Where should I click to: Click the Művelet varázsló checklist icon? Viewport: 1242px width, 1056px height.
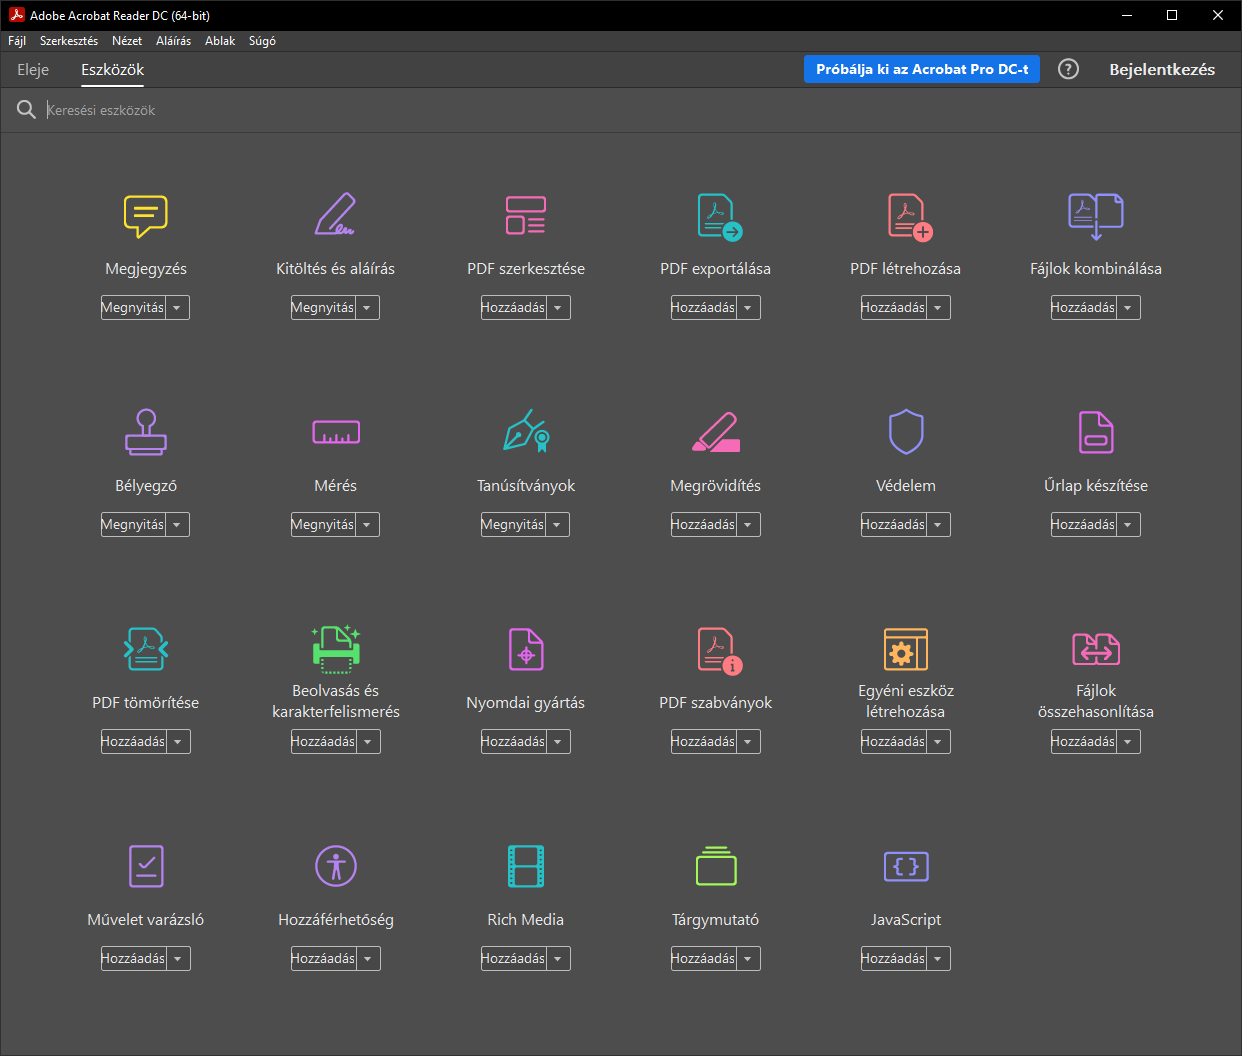[x=146, y=866]
